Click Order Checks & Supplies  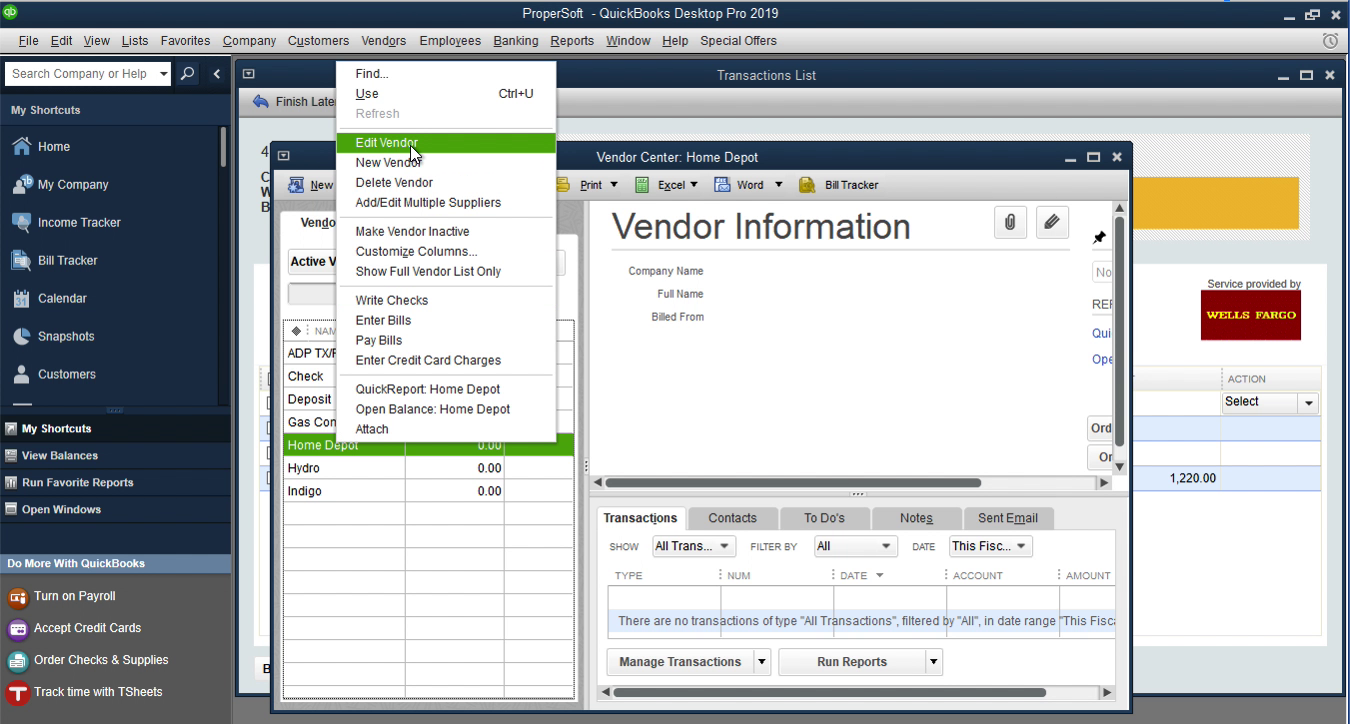tap(87, 660)
